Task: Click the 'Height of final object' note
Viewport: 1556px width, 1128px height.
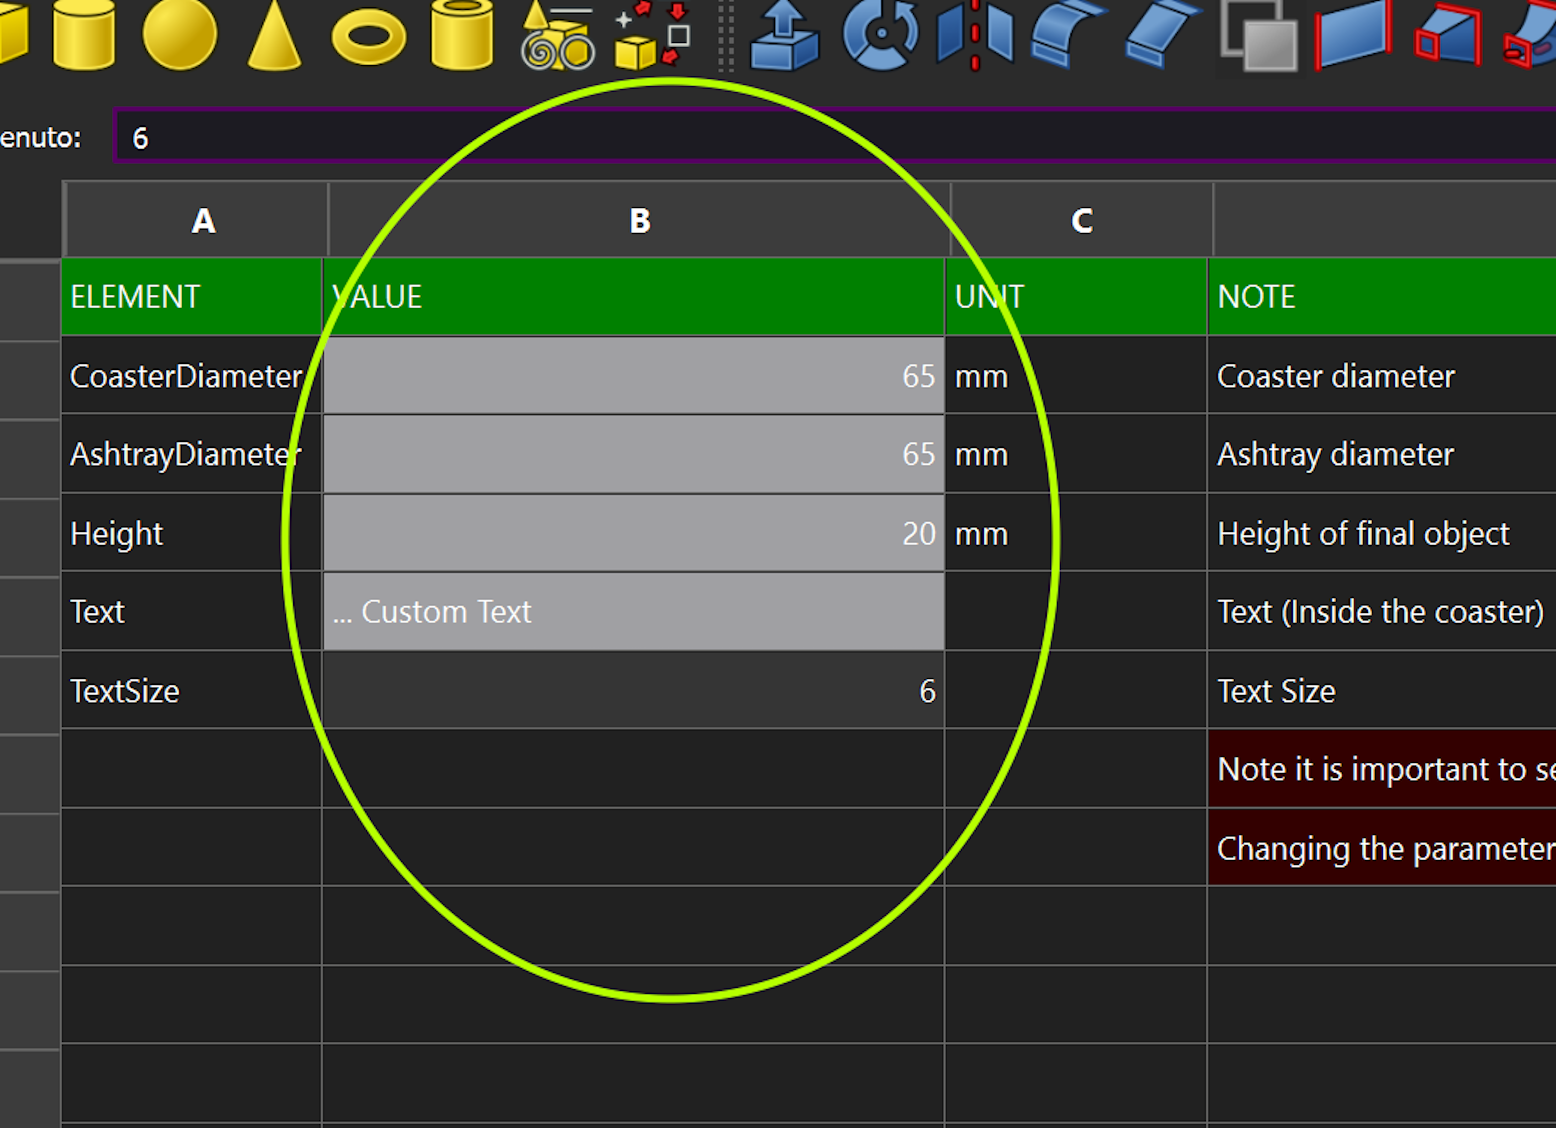Action: 1382,533
